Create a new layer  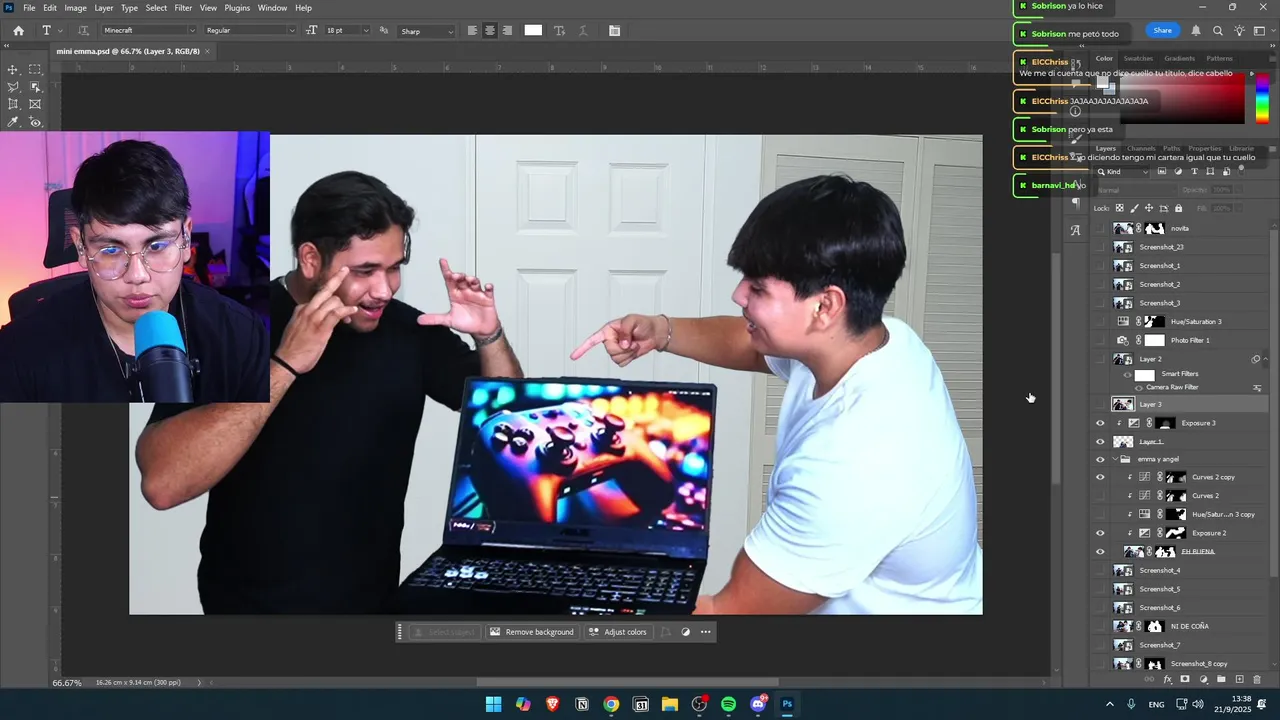(1239, 679)
